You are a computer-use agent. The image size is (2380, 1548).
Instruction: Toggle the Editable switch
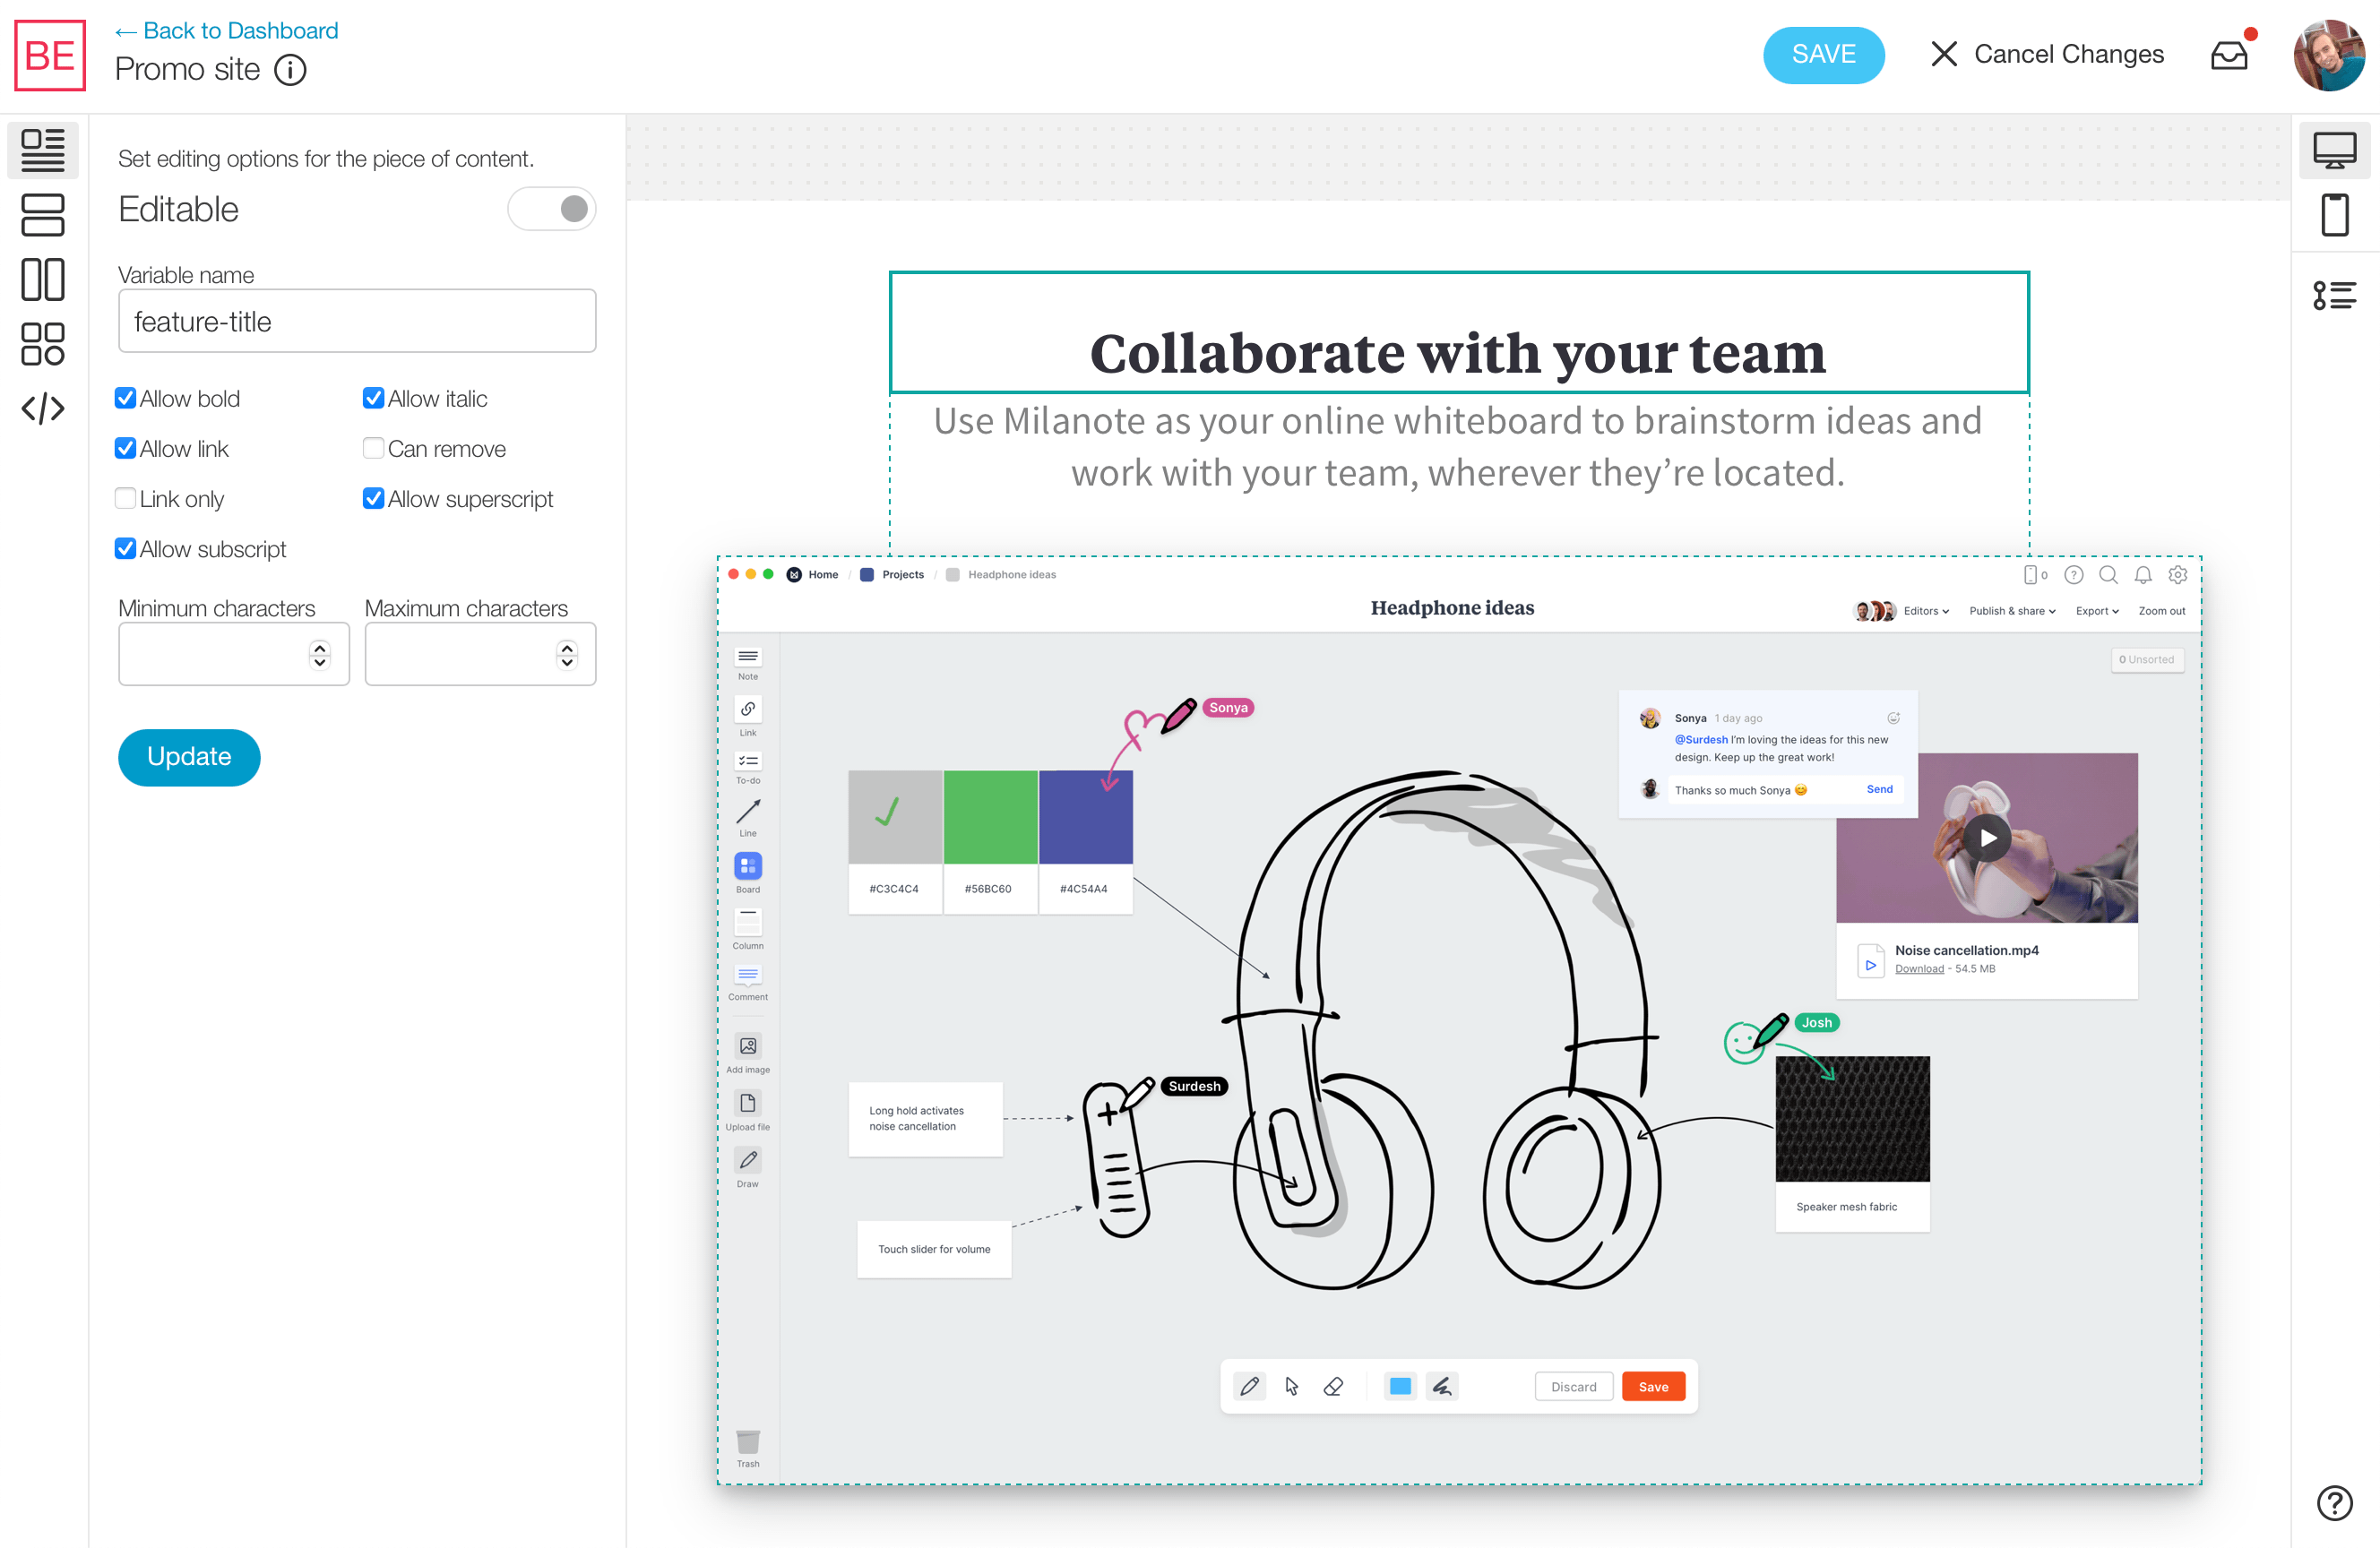point(552,209)
